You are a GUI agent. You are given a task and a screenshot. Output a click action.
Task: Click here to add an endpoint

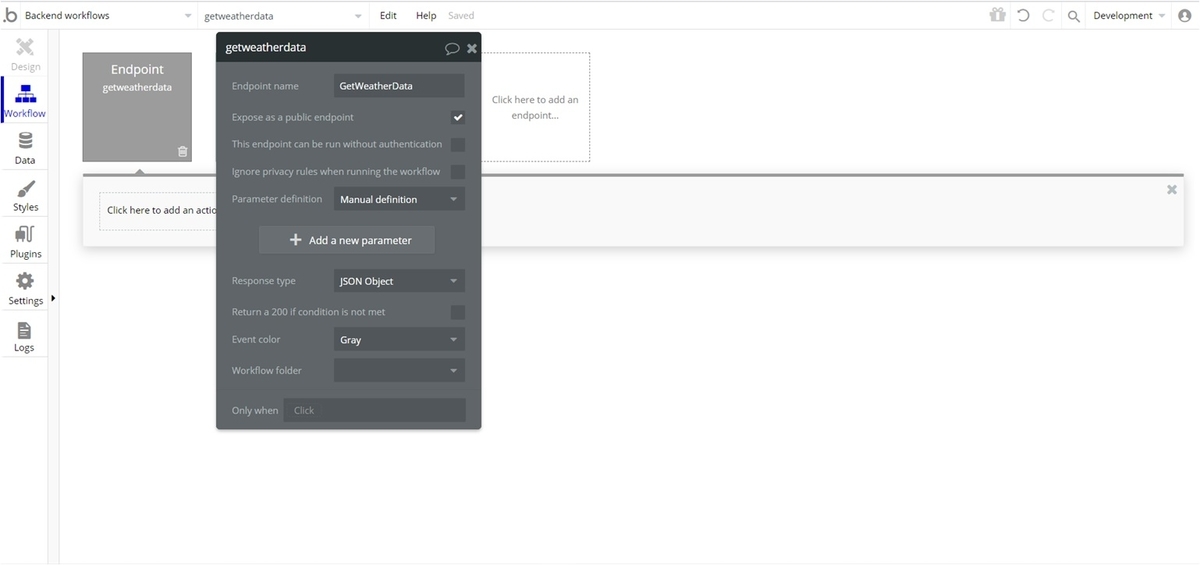[535, 107]
